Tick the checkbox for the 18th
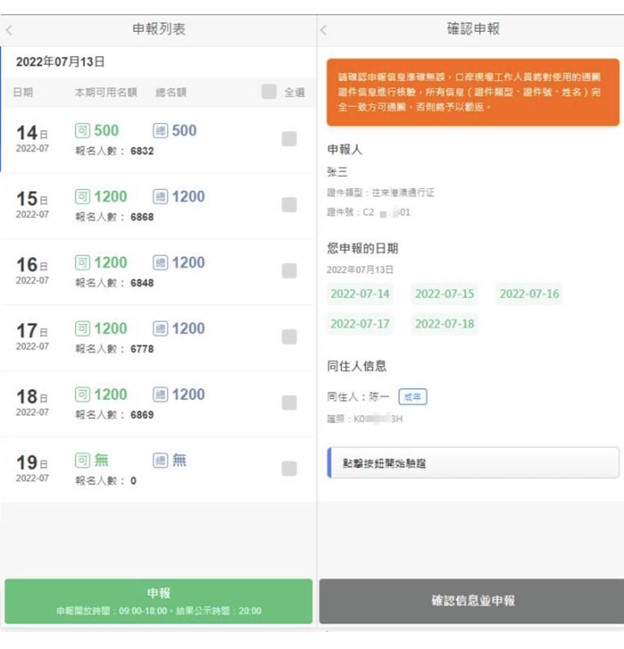This screenshot has height=649, width=624. (x=289, y=403)
